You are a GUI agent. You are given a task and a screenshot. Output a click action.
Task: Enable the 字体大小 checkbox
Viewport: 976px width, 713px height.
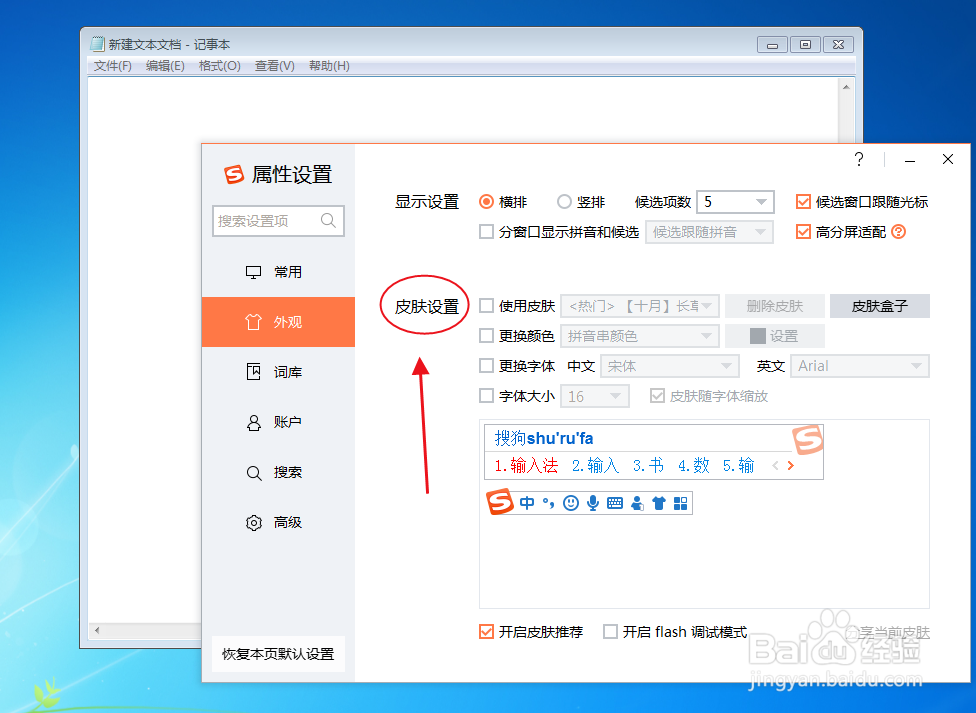click(x=486, y=395)
